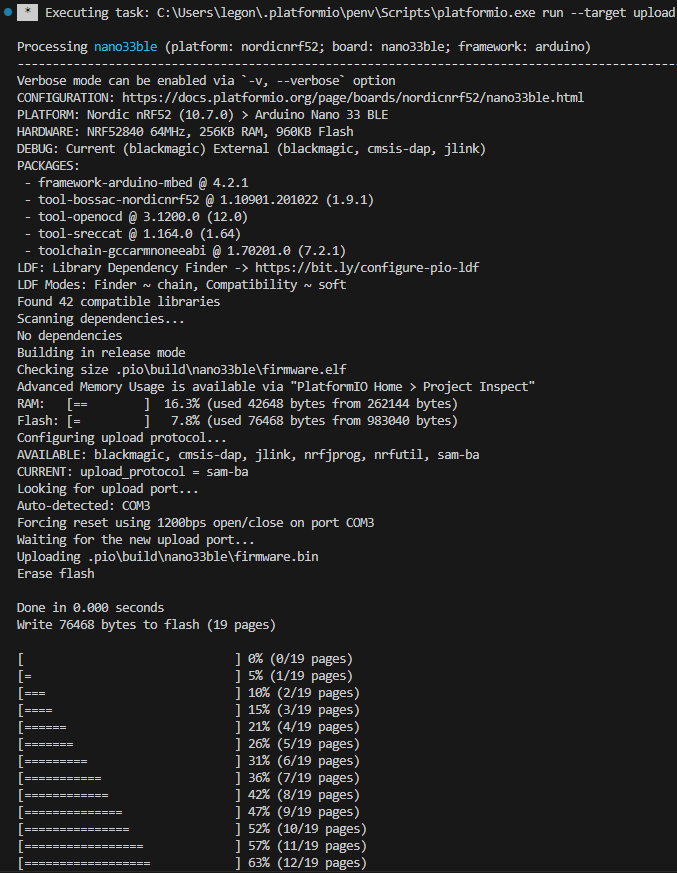Click the tool-openocd @ 3.1200.0 package line
This screenshot has width=677, height=873.
pyautogui.click(x=143, y=217)
